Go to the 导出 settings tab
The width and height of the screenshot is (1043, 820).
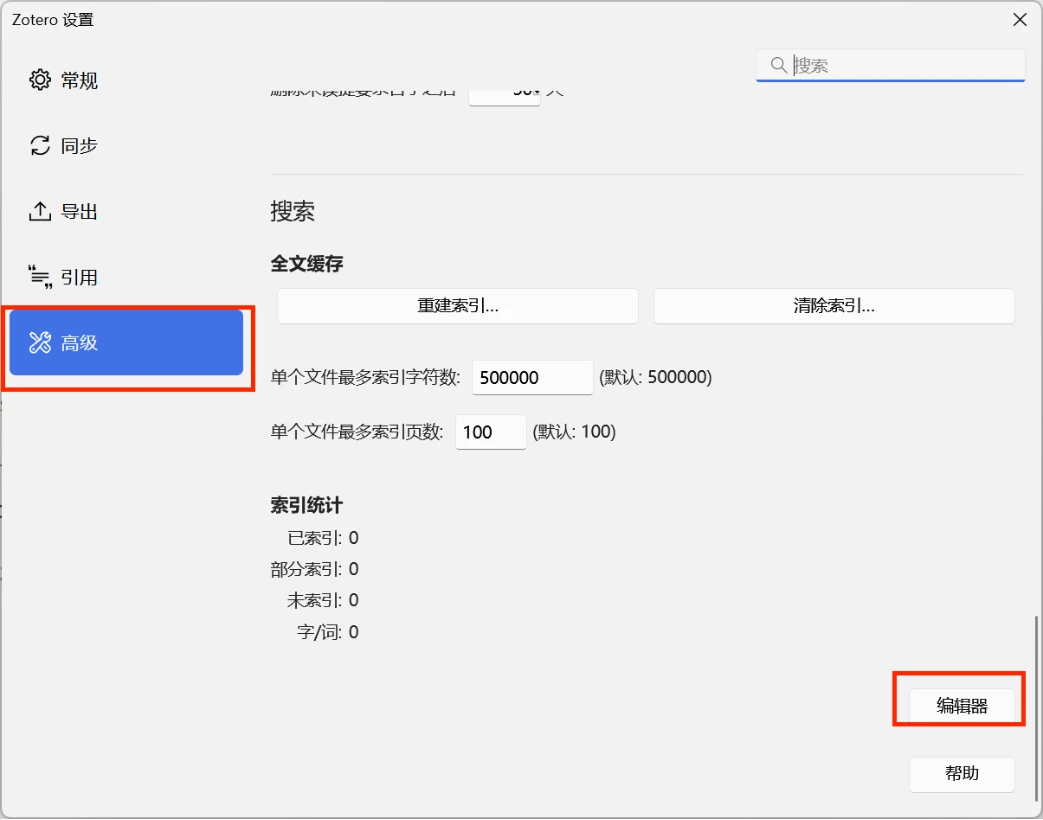pyautogui.click(x=126, y=211)
